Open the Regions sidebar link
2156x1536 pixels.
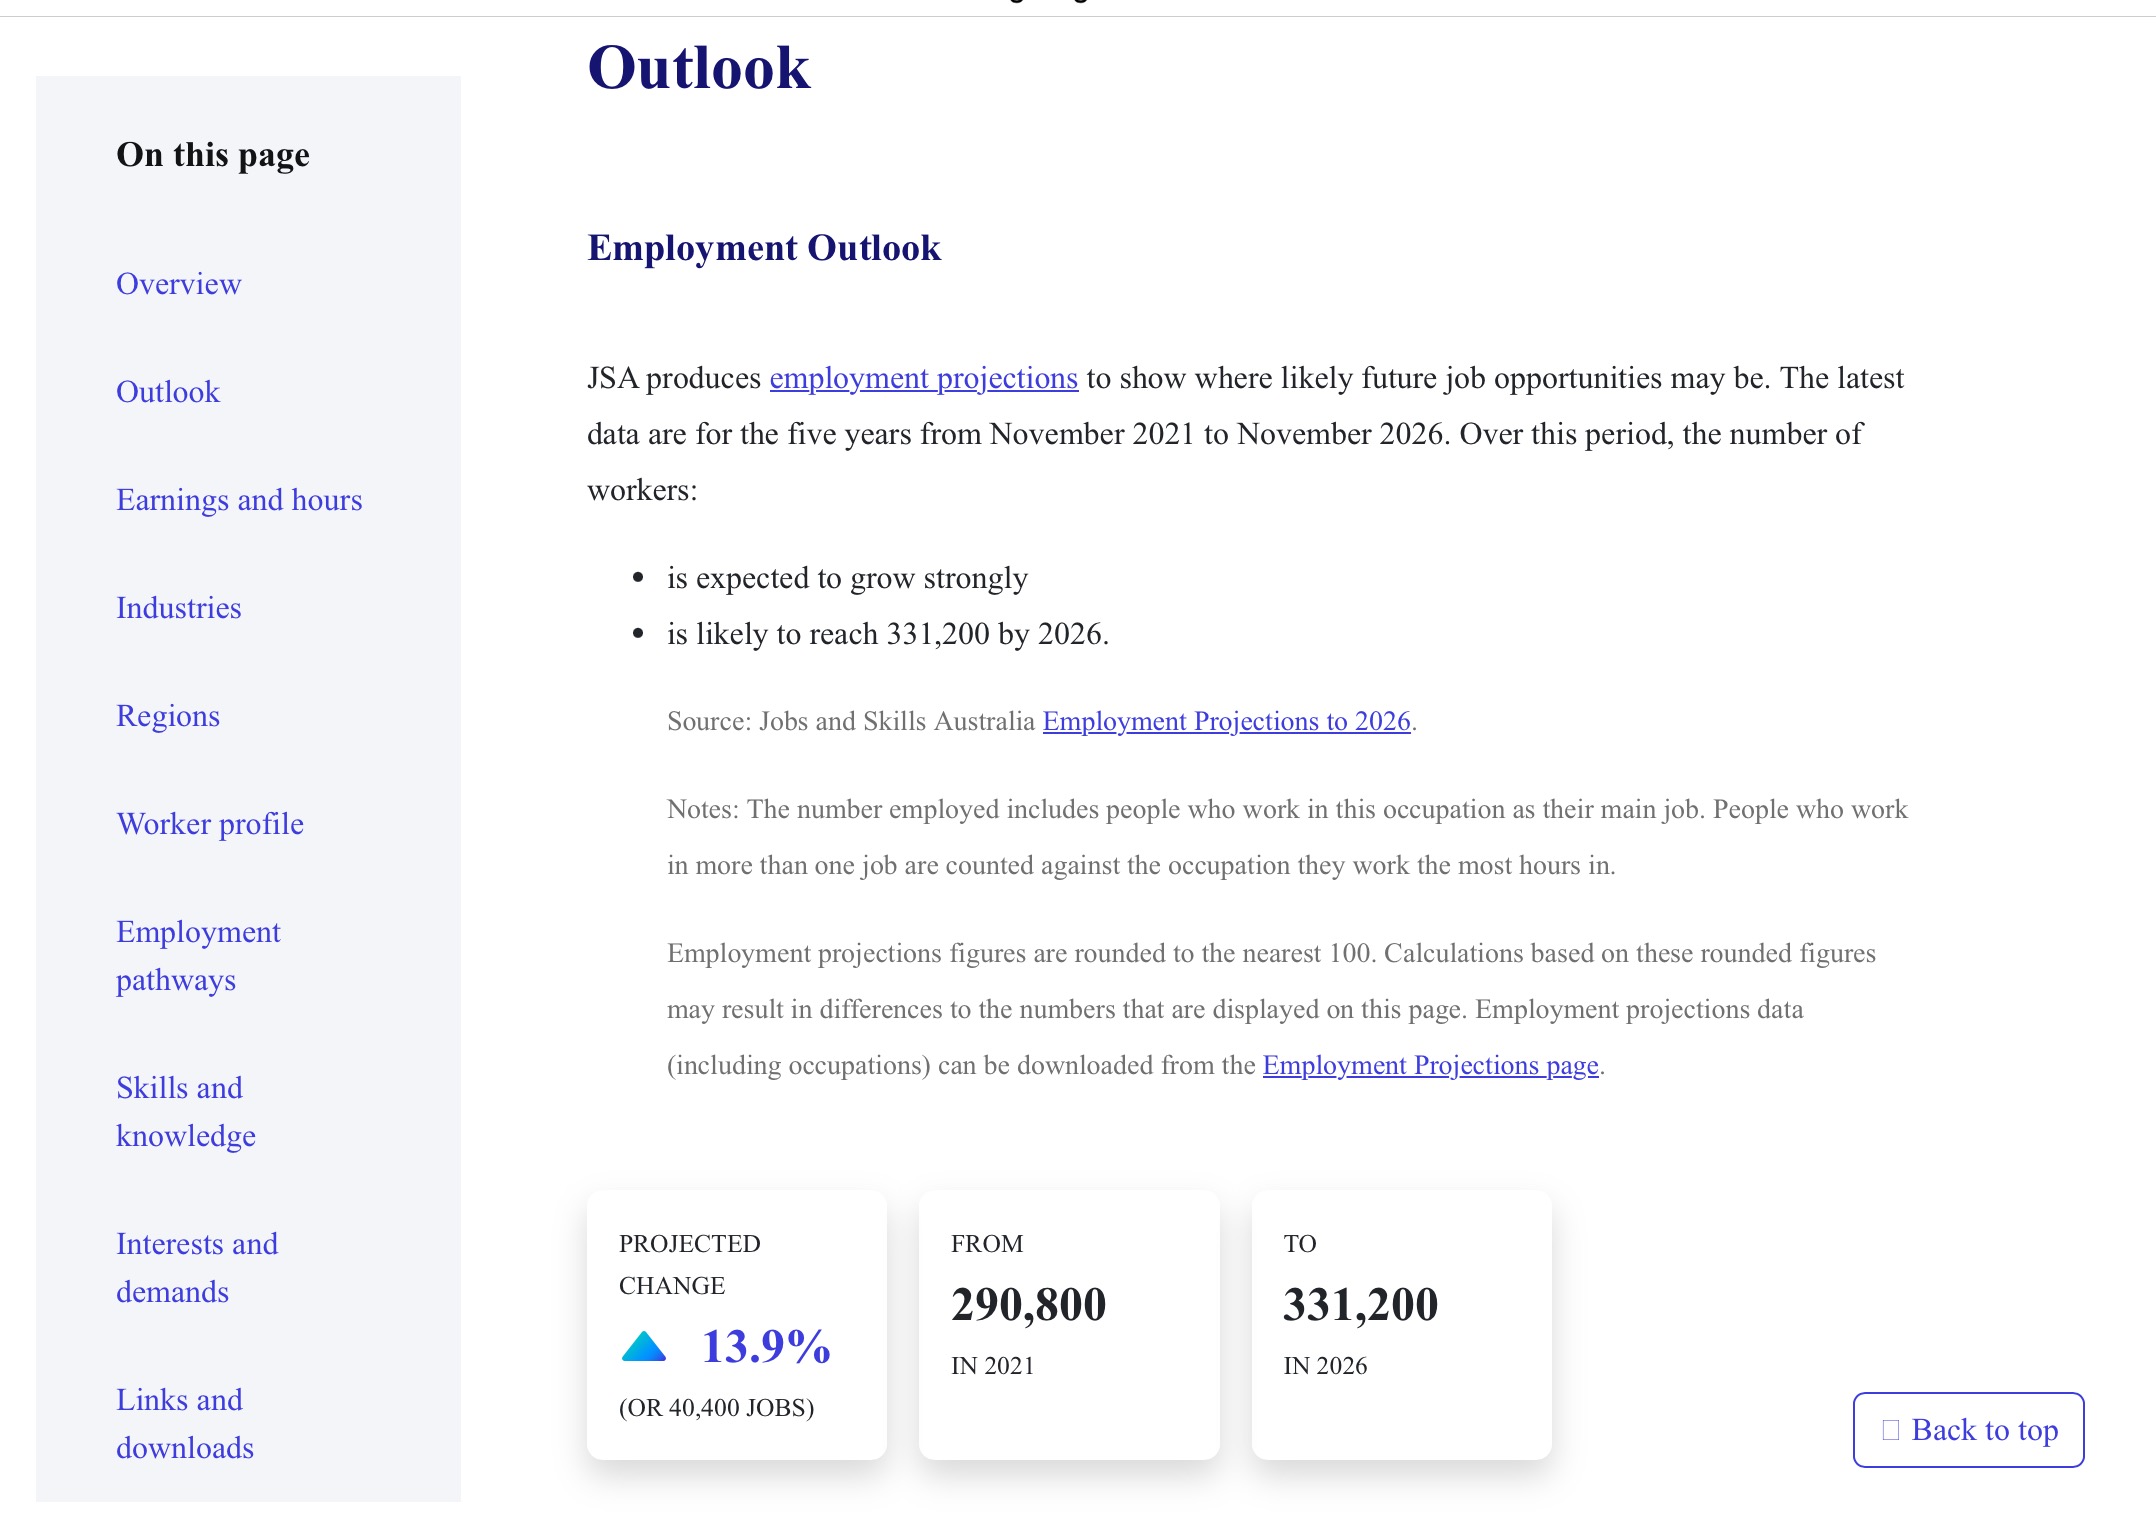click(168, 716)
